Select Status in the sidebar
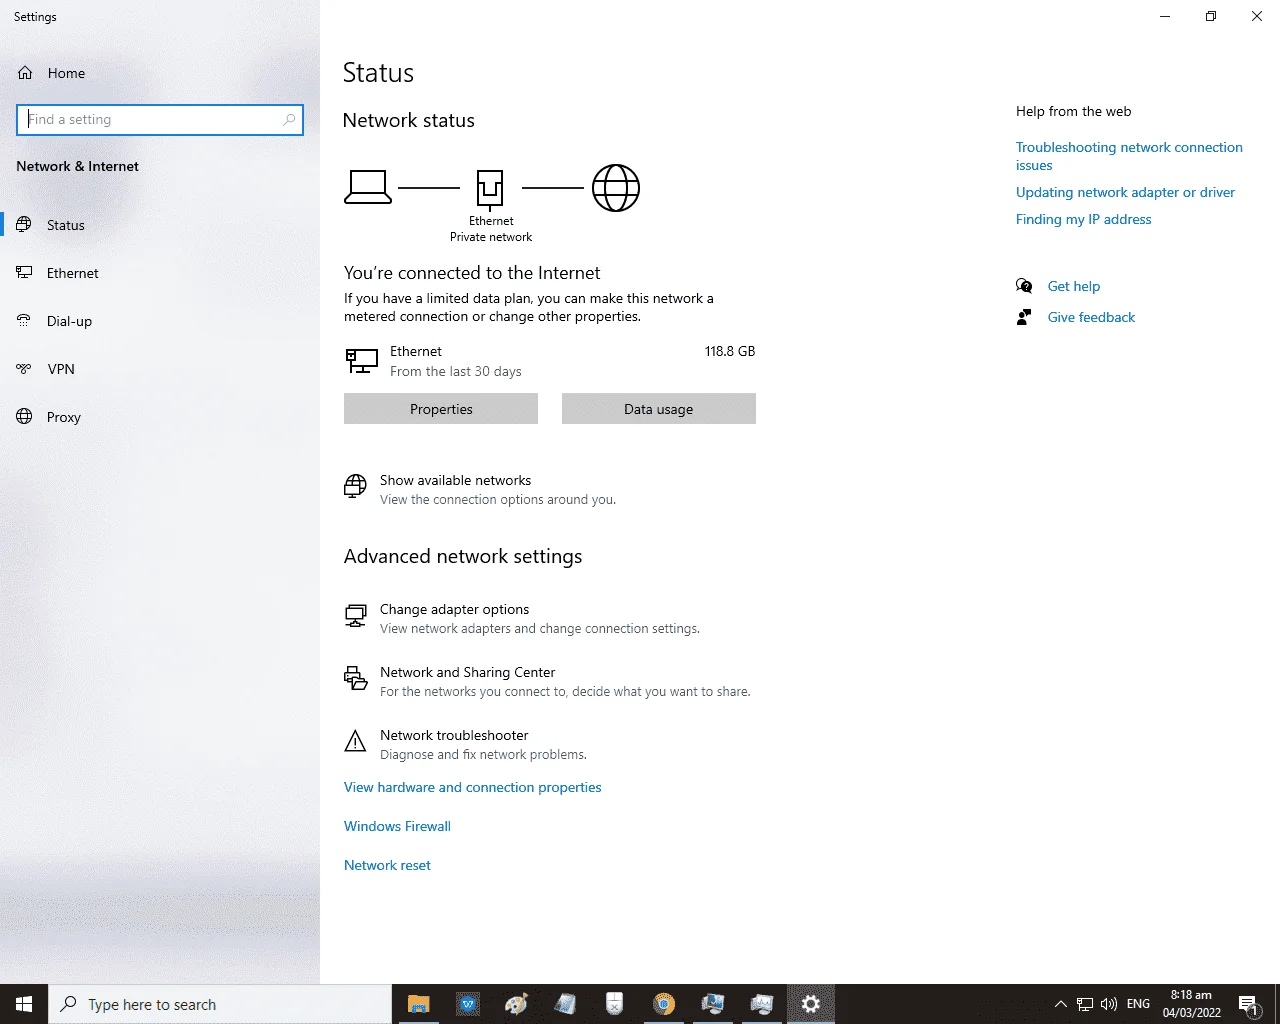1280x1024 pixels. pos(66,225)
